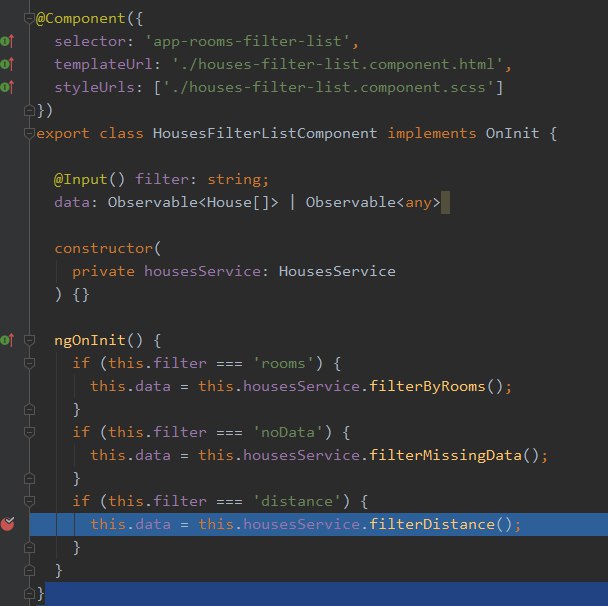Click the HousesFilterListComponent class name

point(265,133)
